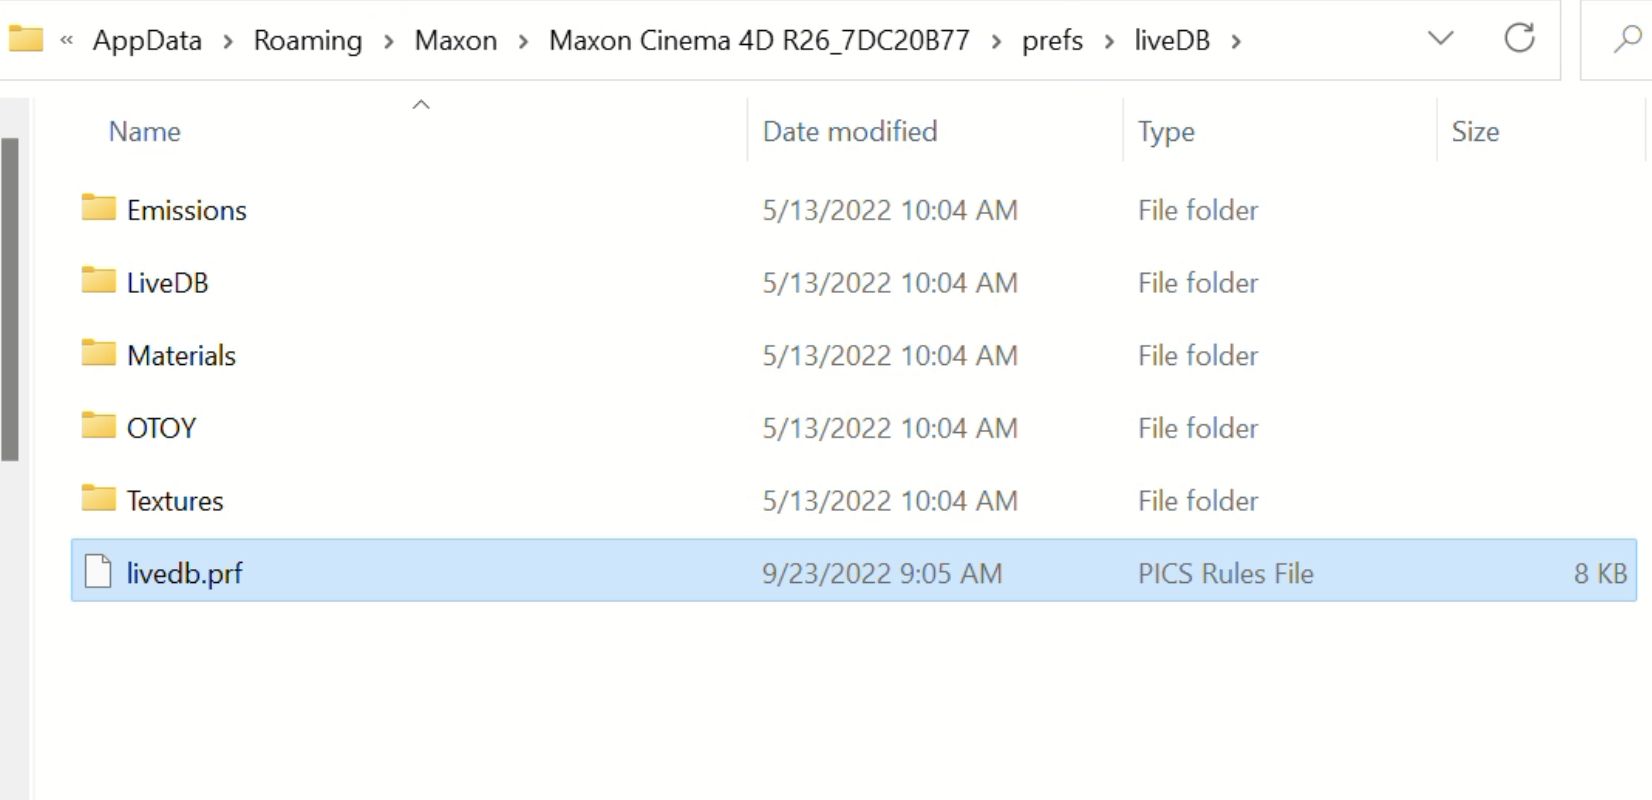
Task: Click the Emissions folder icon
Action: pyautogui.click(x=98, y=208)
